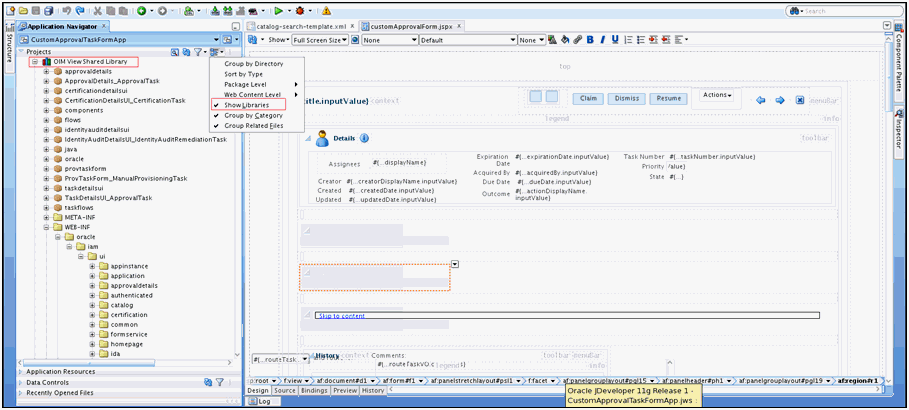
Task: Click the Italic I formatting icon
Action: [603, 39]
